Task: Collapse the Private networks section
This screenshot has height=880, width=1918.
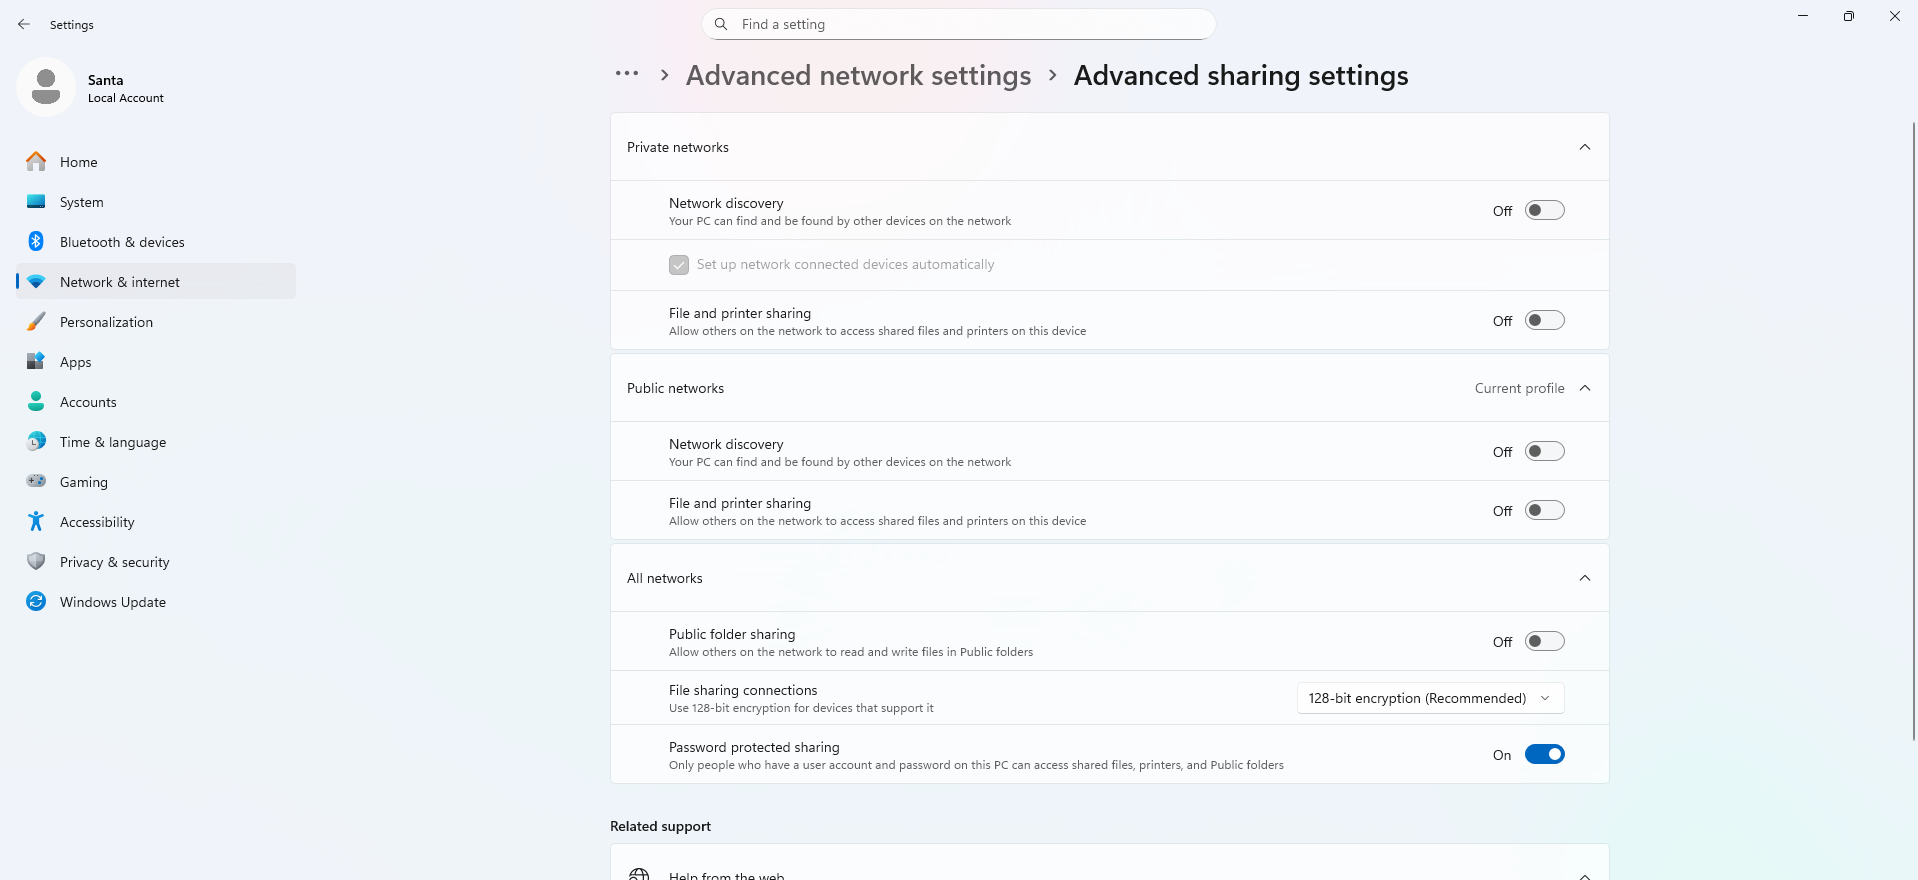Action: (x=1585, y=147)
